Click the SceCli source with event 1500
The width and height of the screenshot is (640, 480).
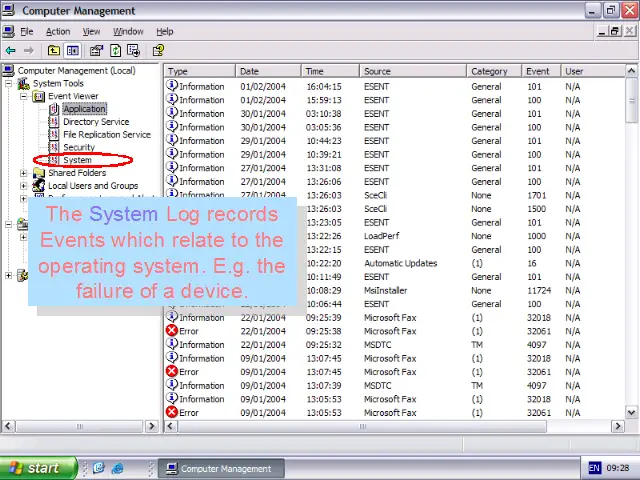(375, 209)
